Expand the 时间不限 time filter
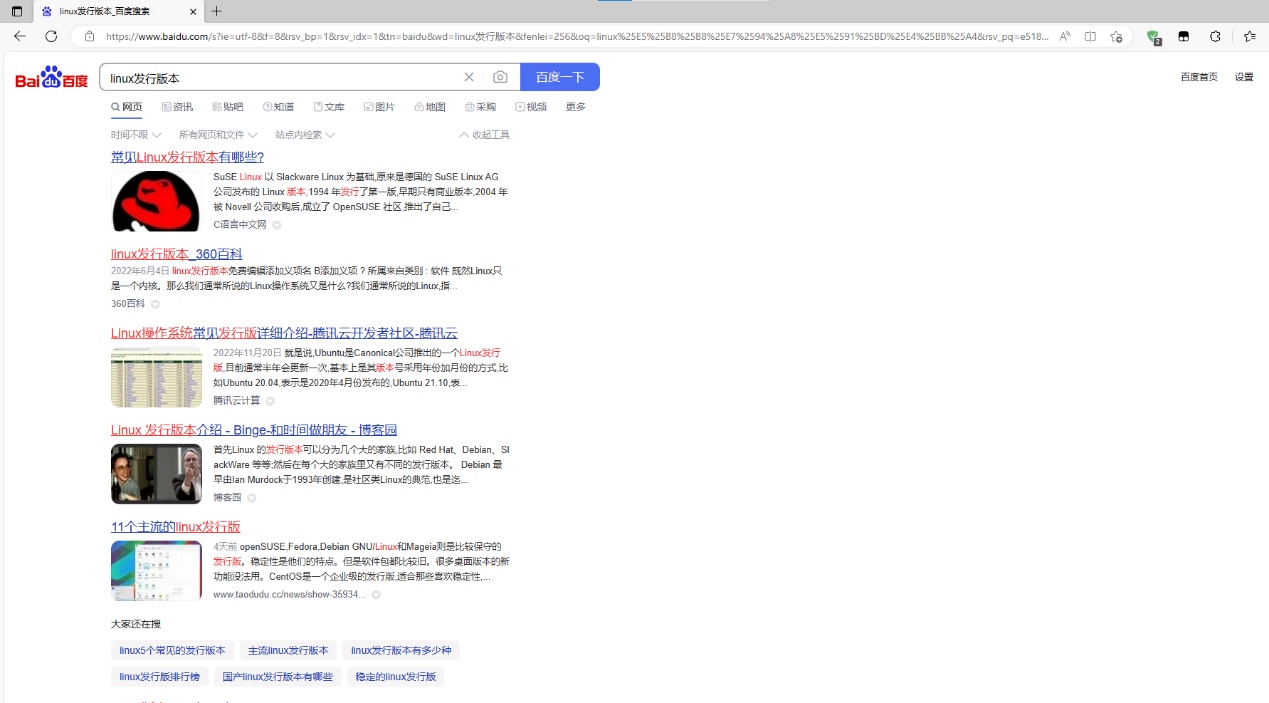Viewport: 1269px width, 703px height. (136, 135)
